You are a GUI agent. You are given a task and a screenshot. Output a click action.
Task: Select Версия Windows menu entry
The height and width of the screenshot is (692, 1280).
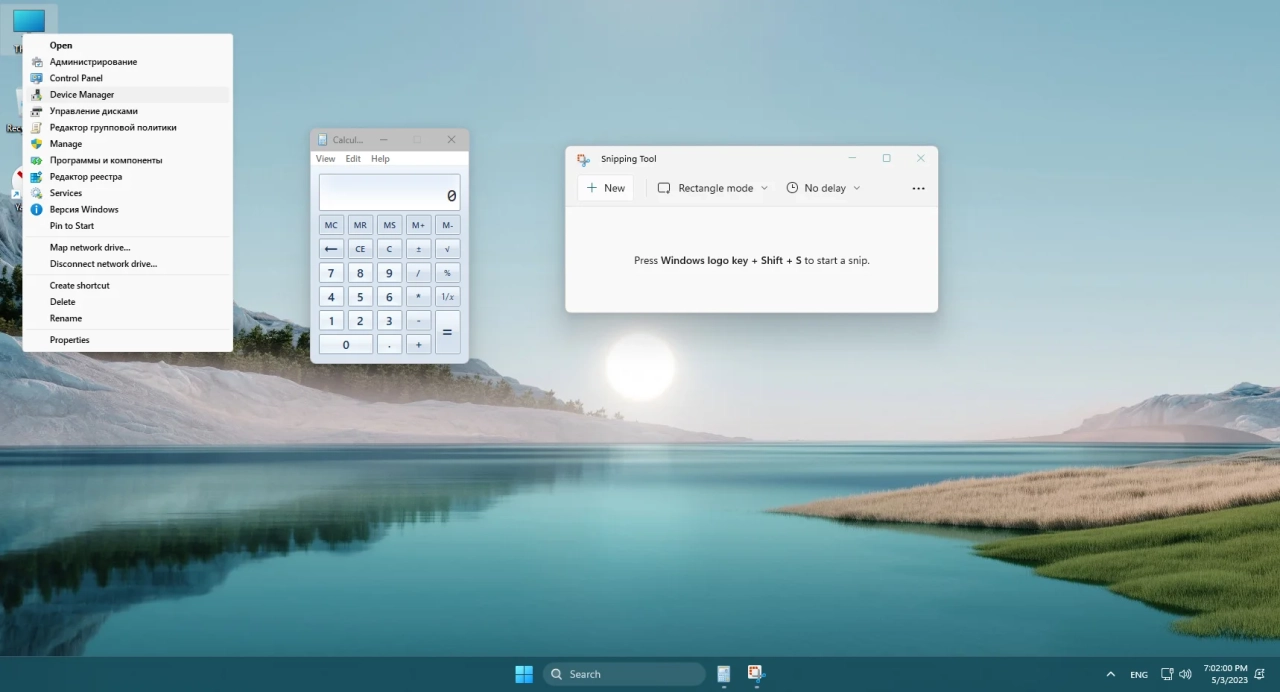(128, 210)
